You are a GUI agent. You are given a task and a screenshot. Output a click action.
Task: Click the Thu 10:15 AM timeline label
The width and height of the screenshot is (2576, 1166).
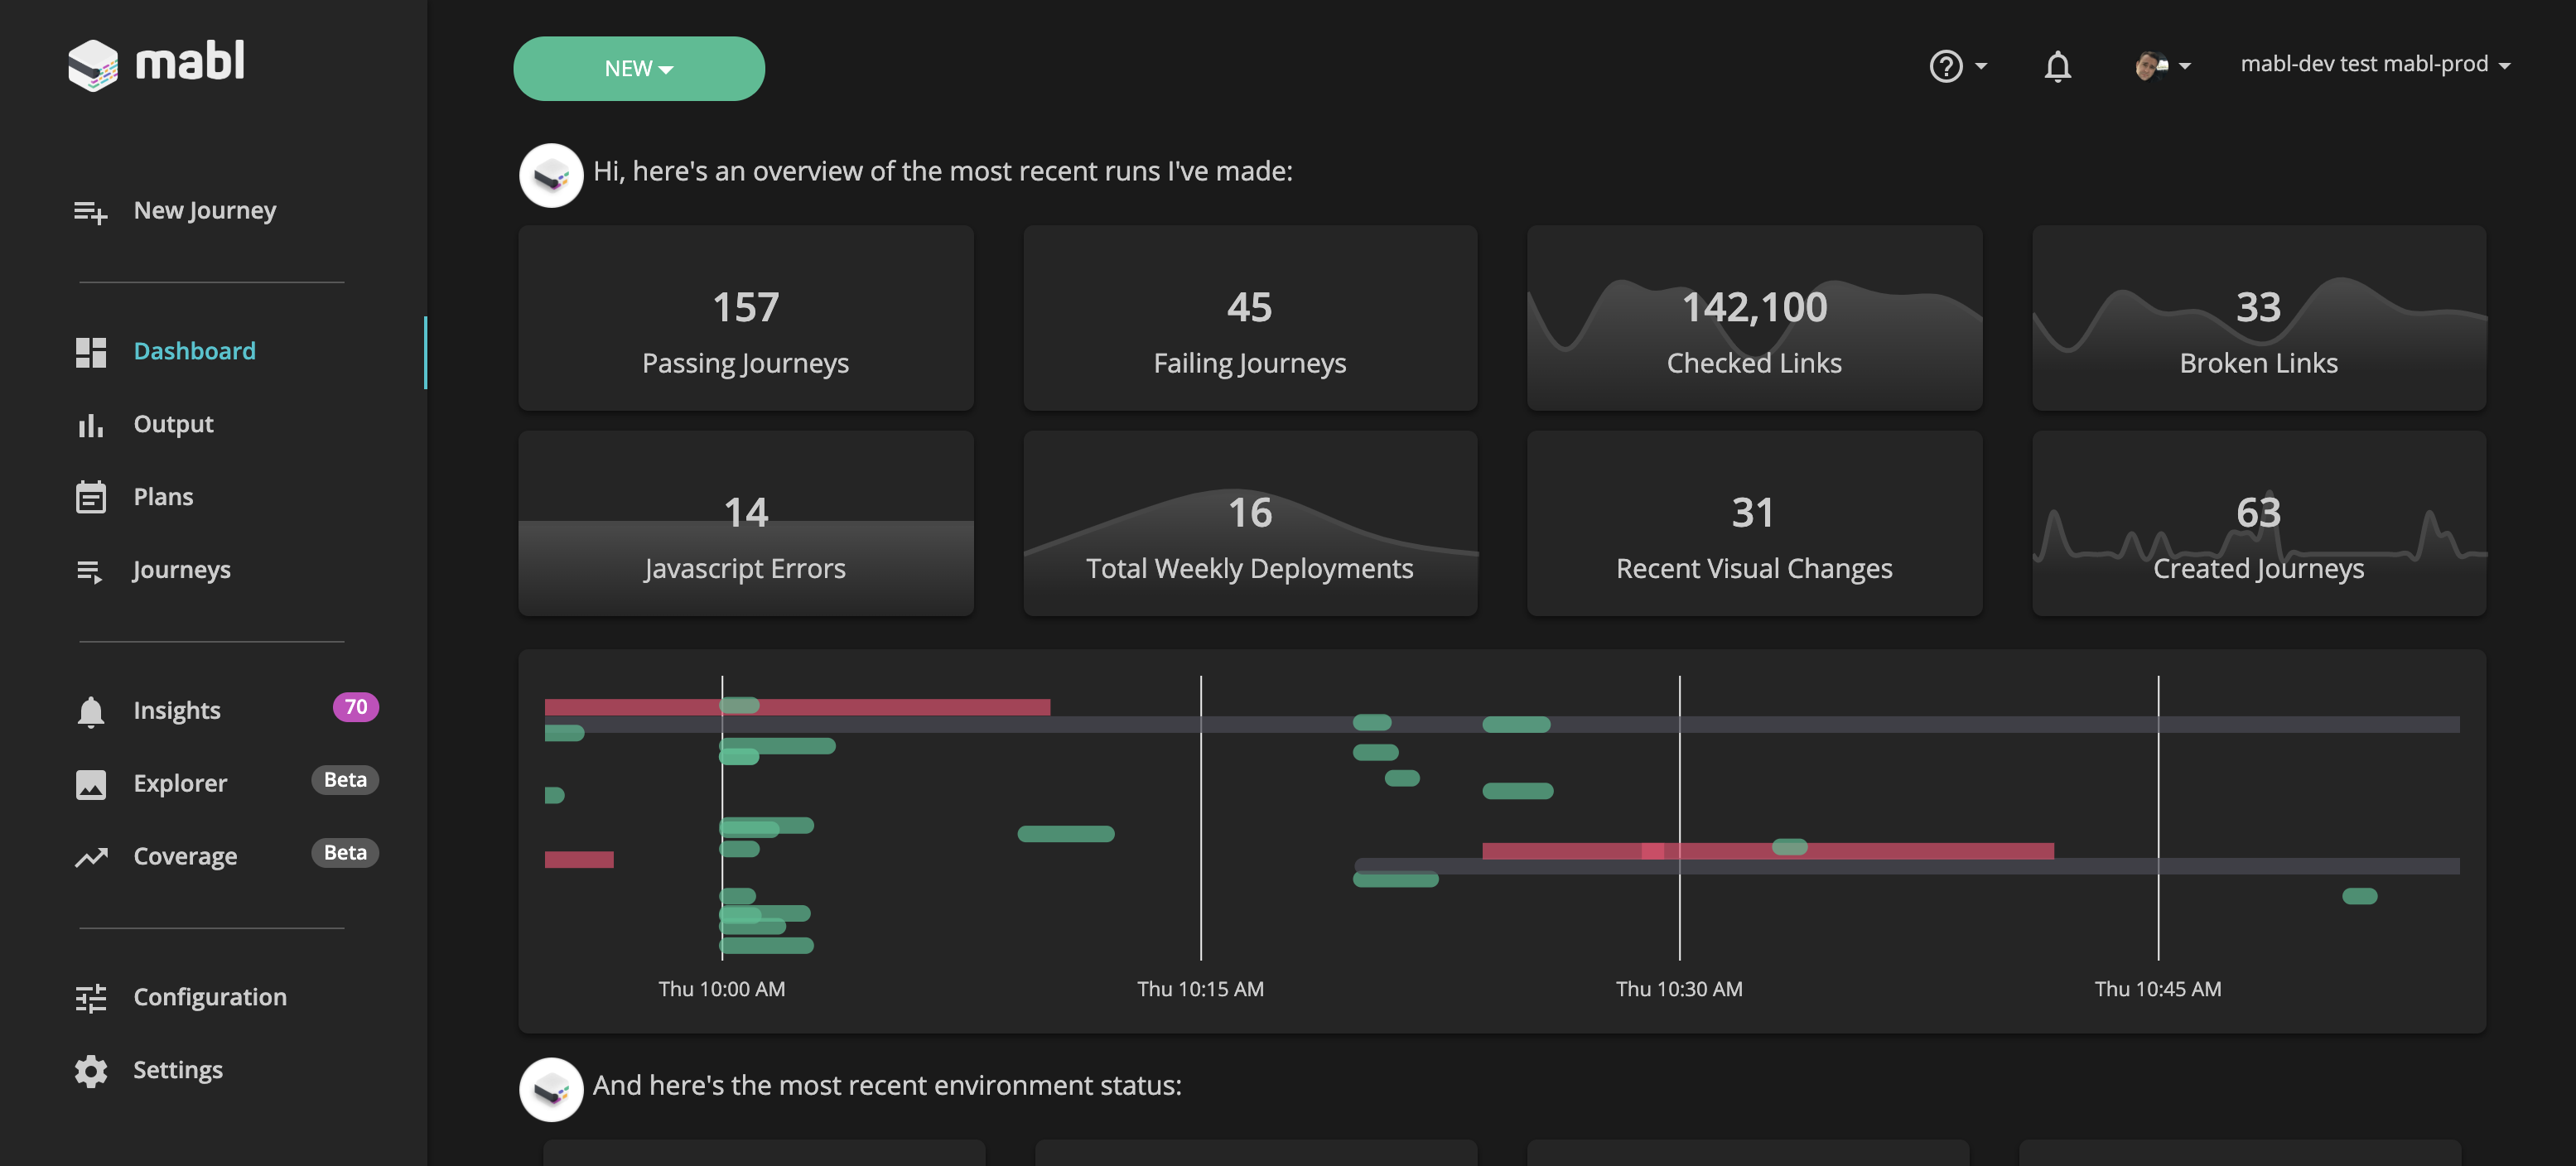point(1200,989)
